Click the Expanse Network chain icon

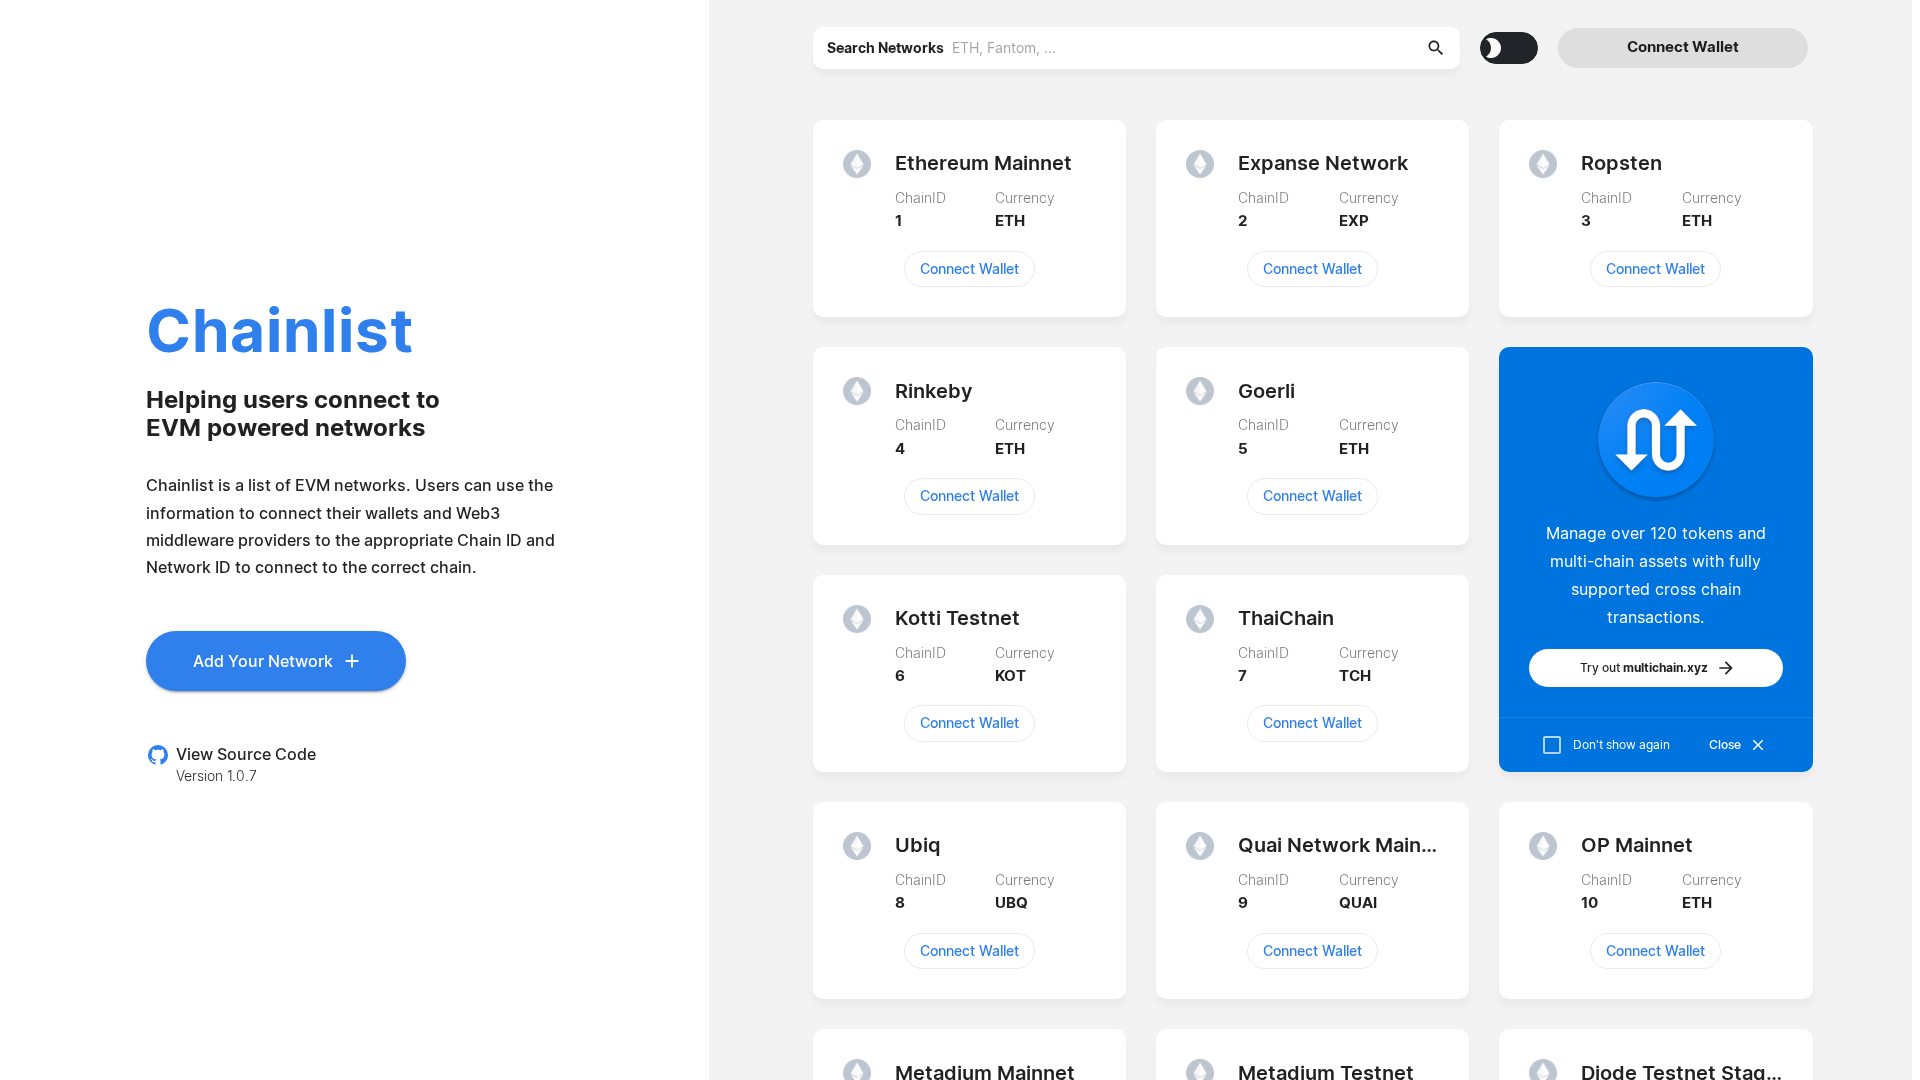[1200, 164]
